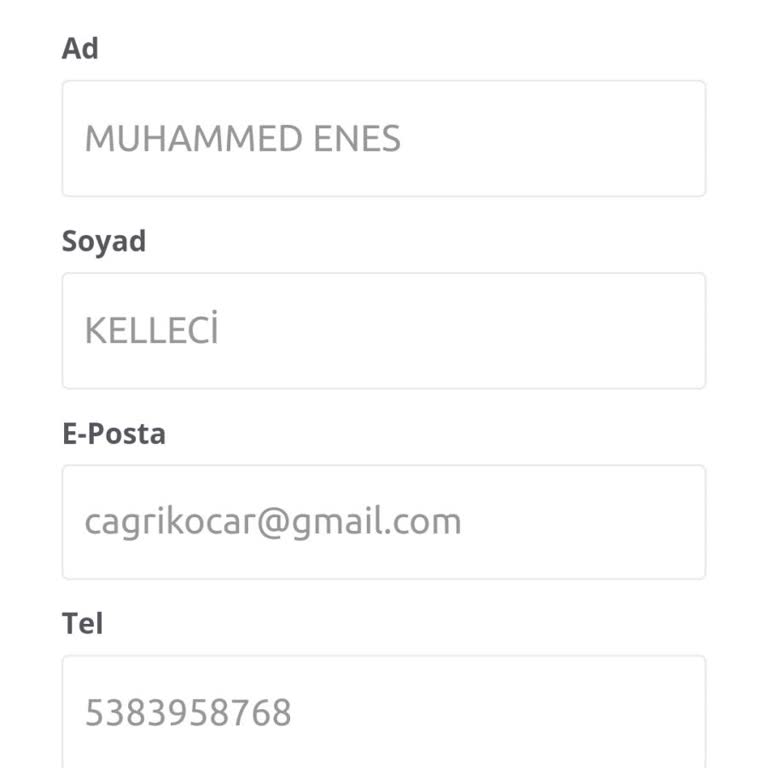
Task: Select the E-Posta input field
Action: [384, 522]
